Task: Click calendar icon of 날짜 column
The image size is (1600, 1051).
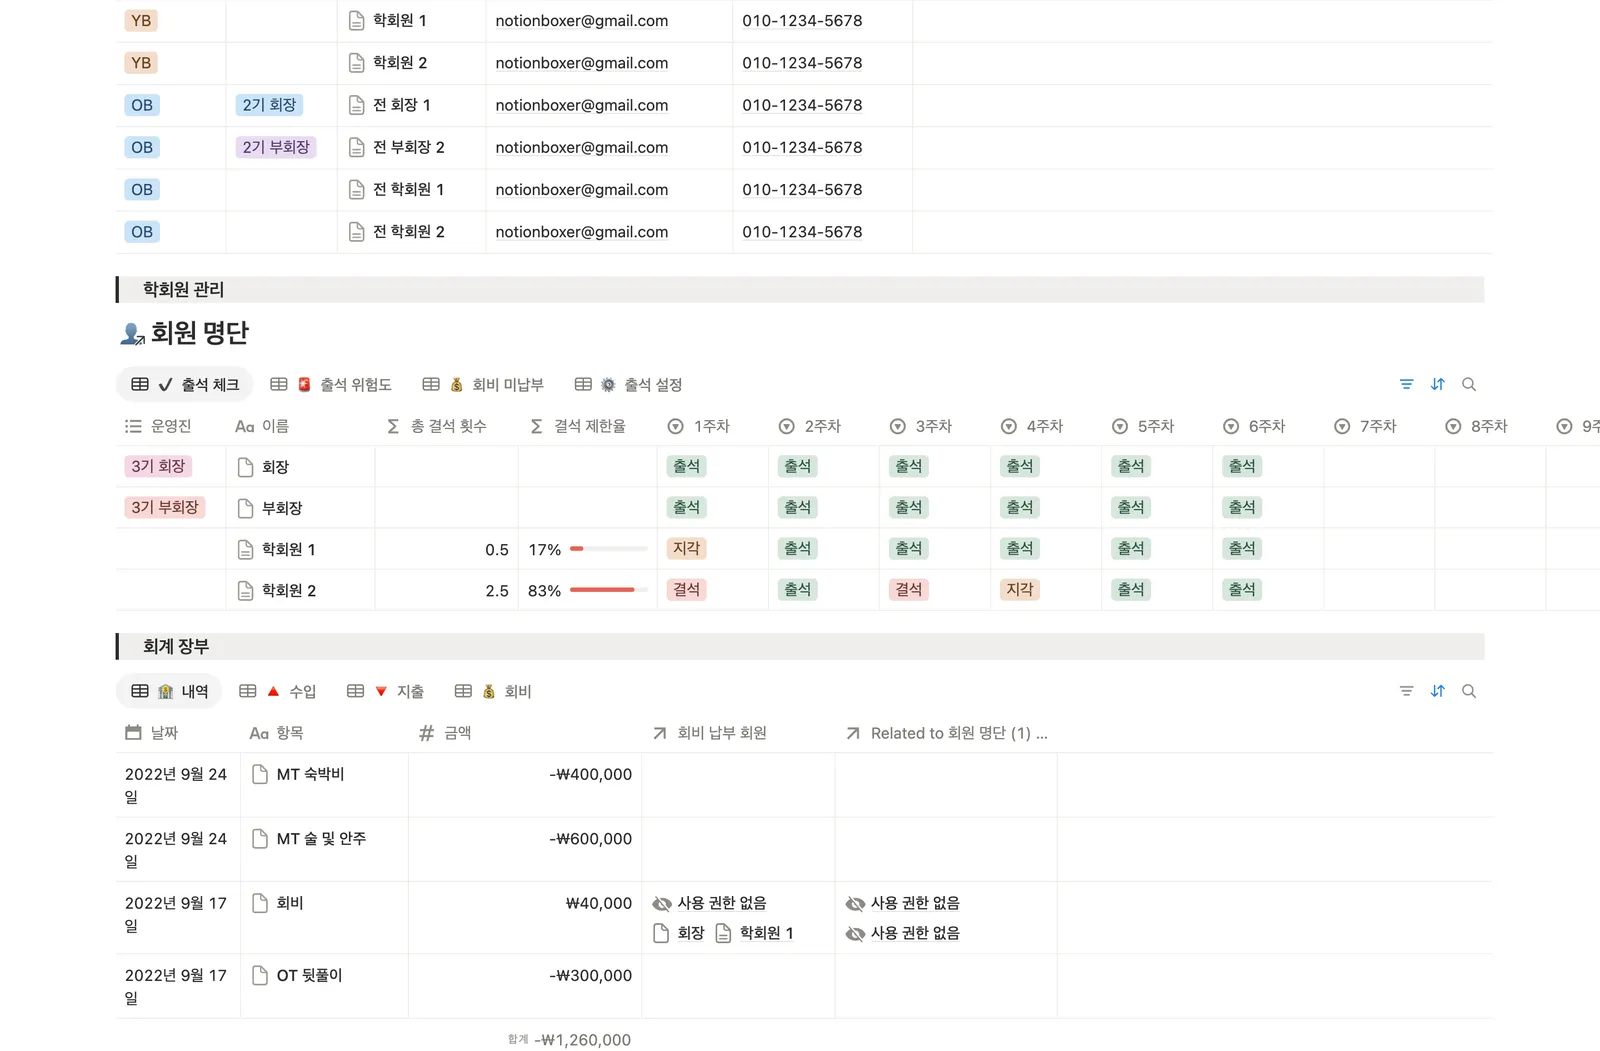Action: [133, 733]
